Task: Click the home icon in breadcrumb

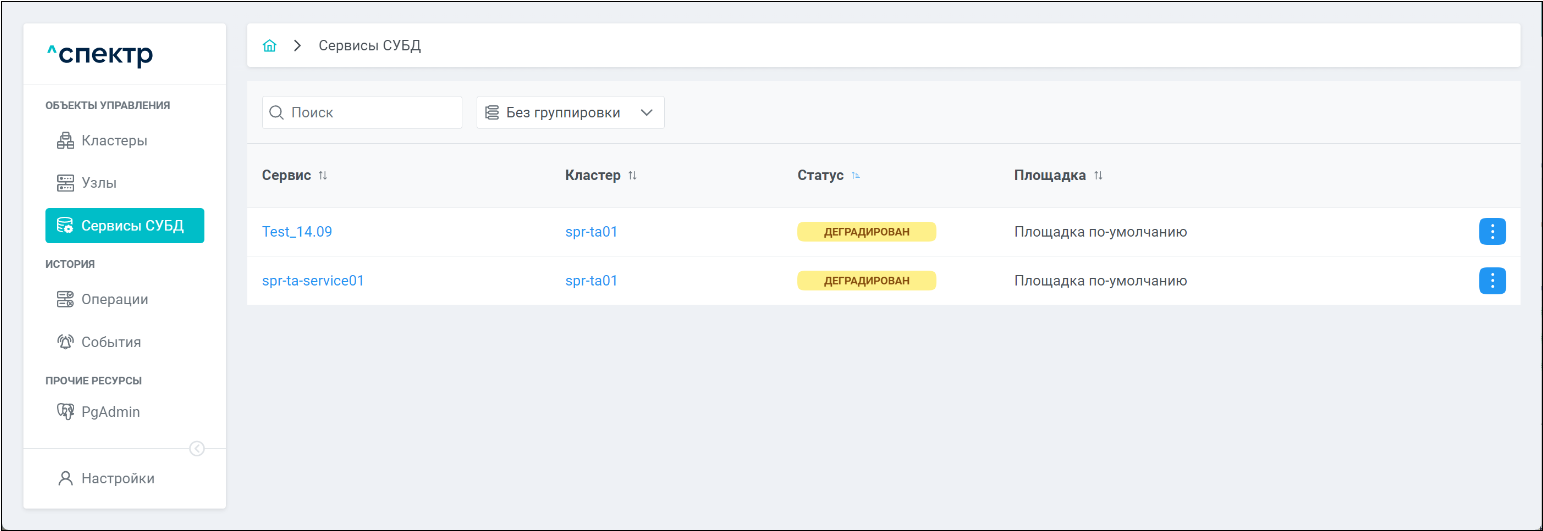Action: click(269, 46)
